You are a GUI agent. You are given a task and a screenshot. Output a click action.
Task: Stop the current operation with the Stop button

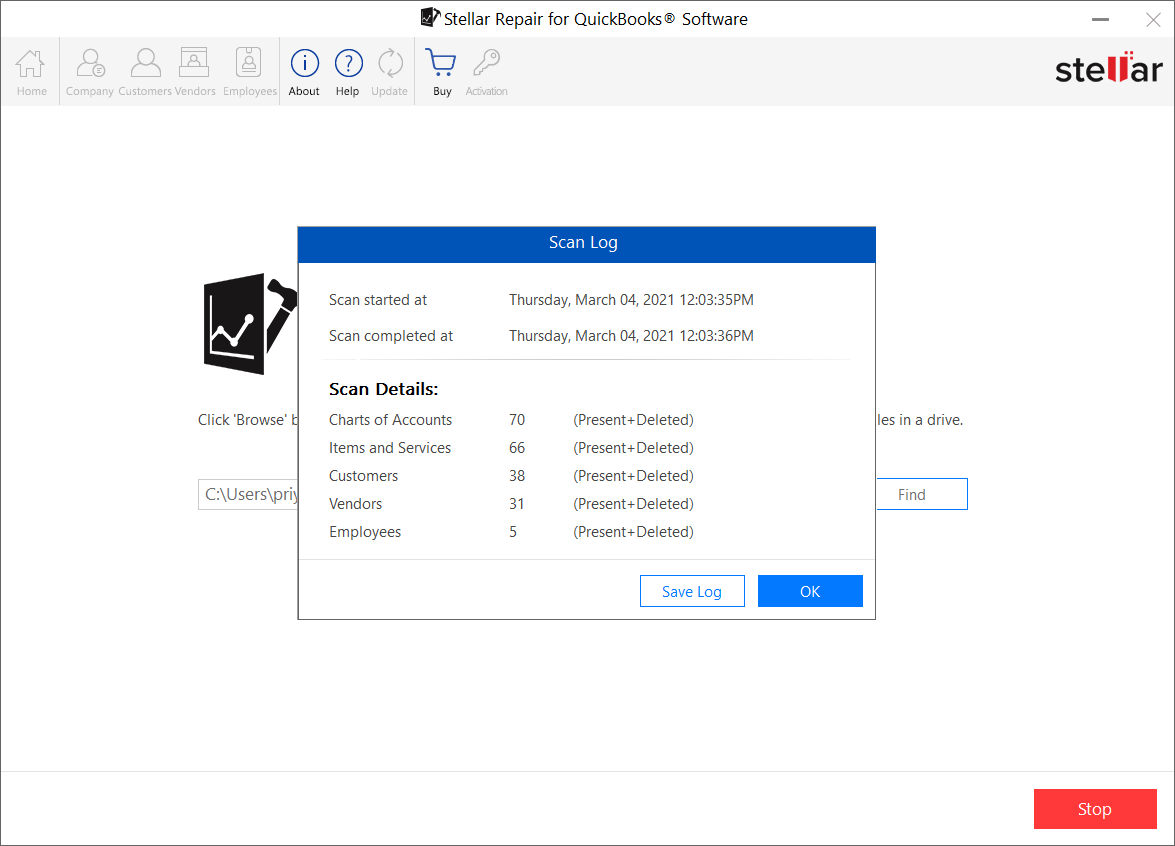click(1095, 809)
